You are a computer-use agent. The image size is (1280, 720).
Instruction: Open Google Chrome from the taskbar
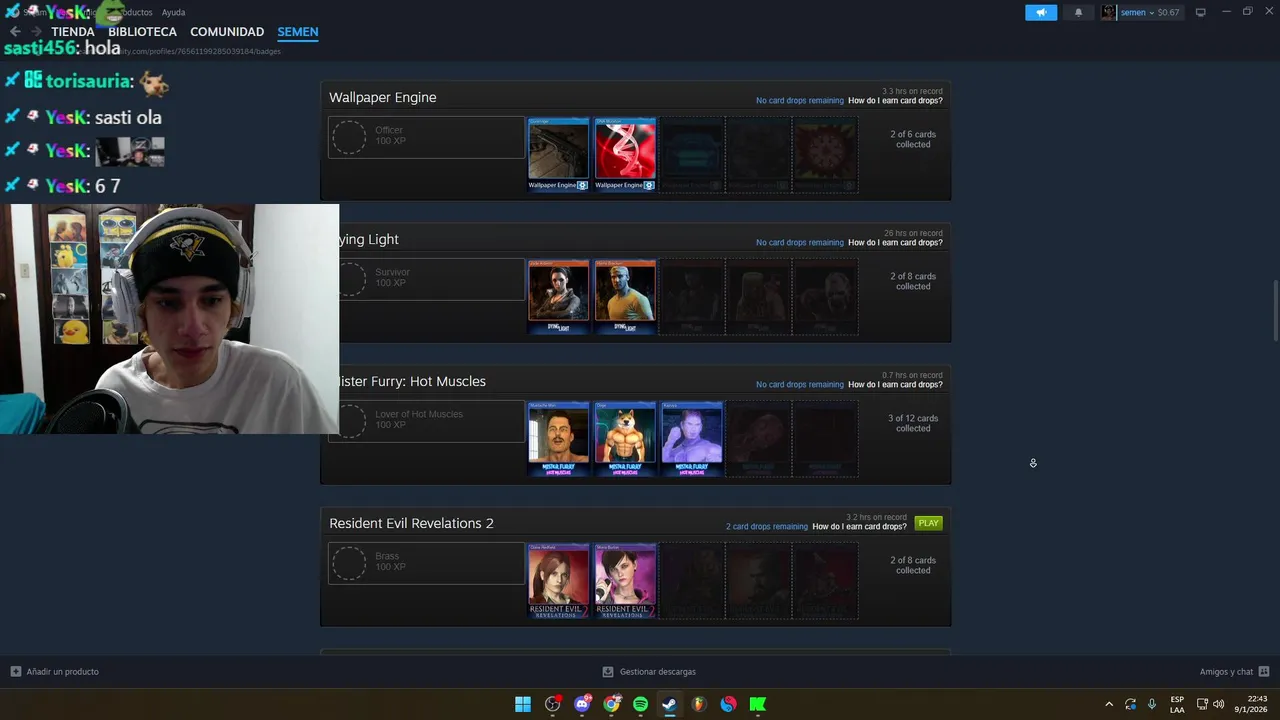click(x=611, y=704)
